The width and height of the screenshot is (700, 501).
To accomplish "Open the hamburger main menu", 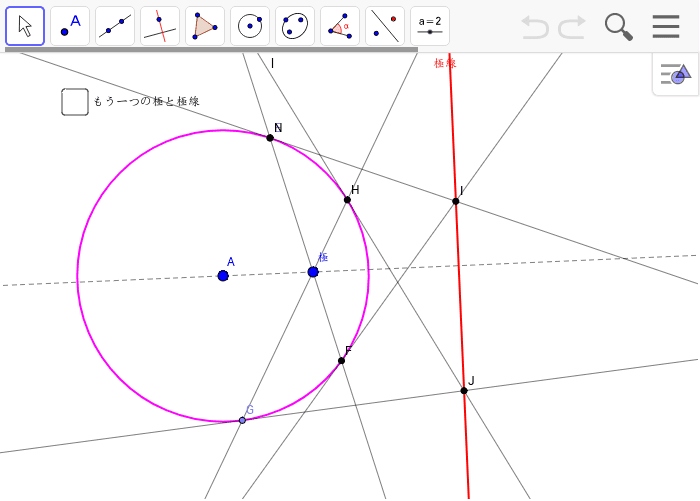I will coord(666,26).
